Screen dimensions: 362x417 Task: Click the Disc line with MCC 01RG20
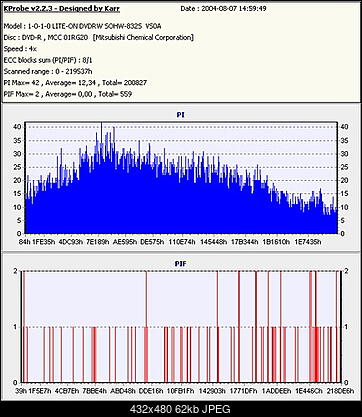tap(98, 37)
